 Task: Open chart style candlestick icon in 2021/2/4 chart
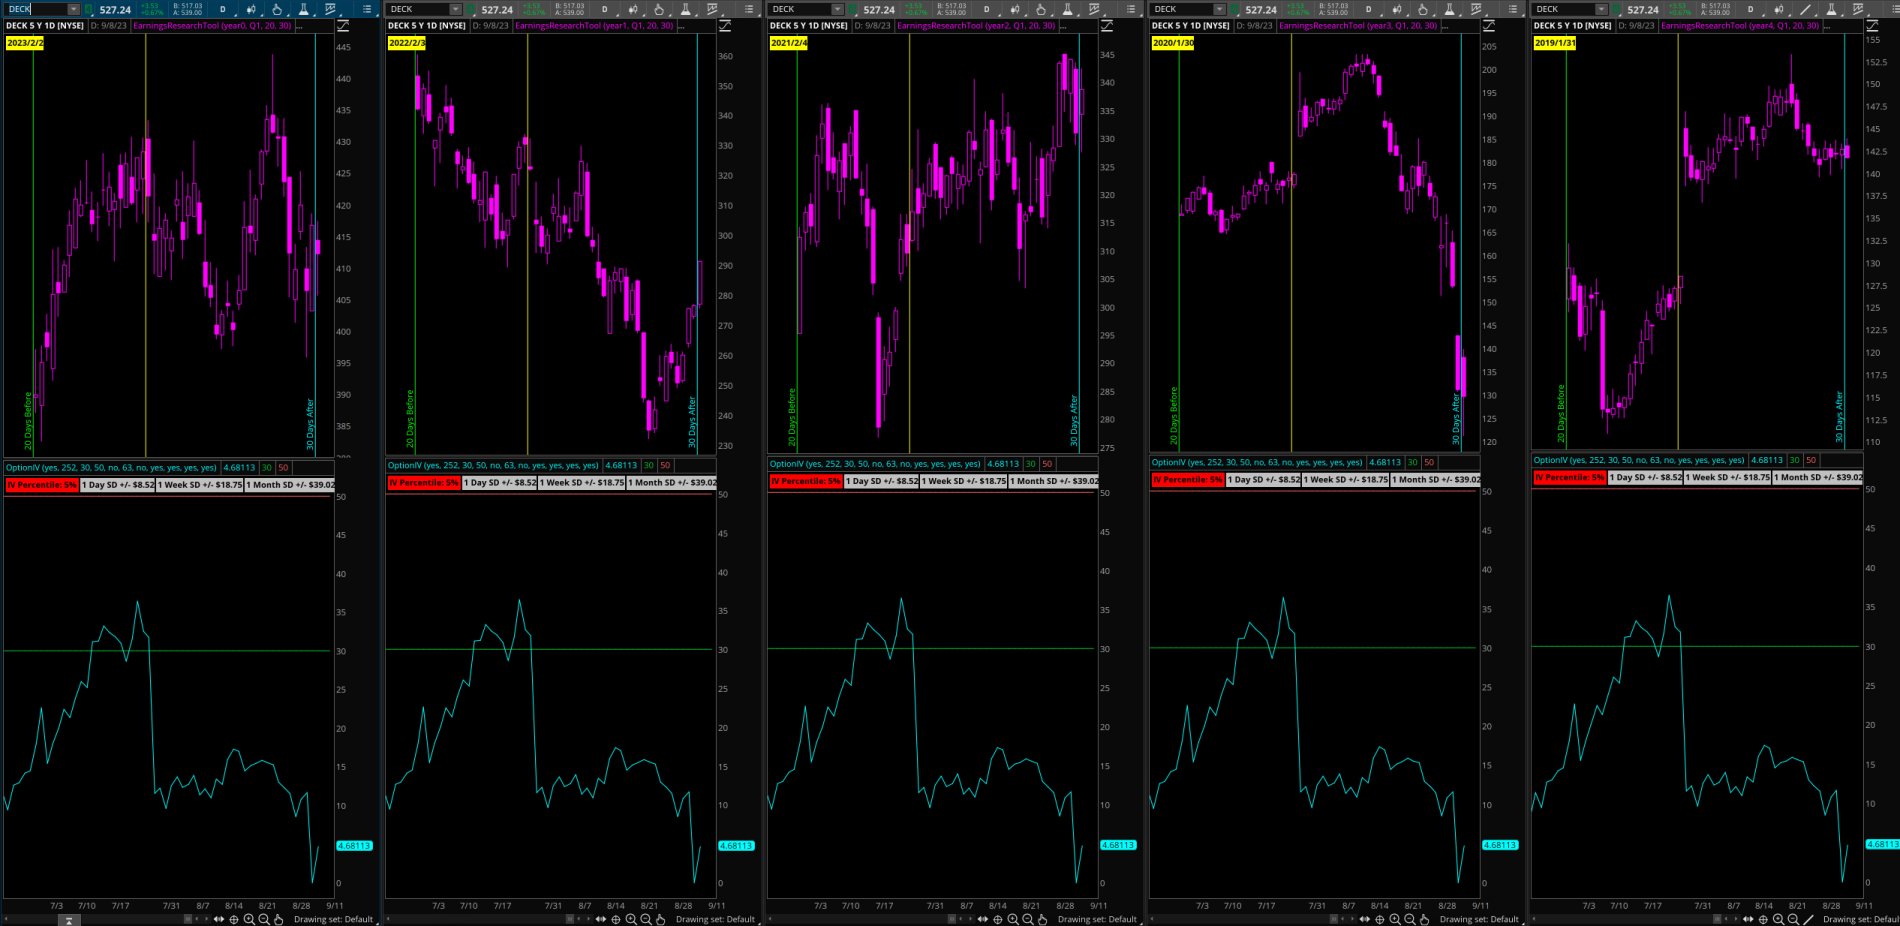click(x=1015, y=9)
